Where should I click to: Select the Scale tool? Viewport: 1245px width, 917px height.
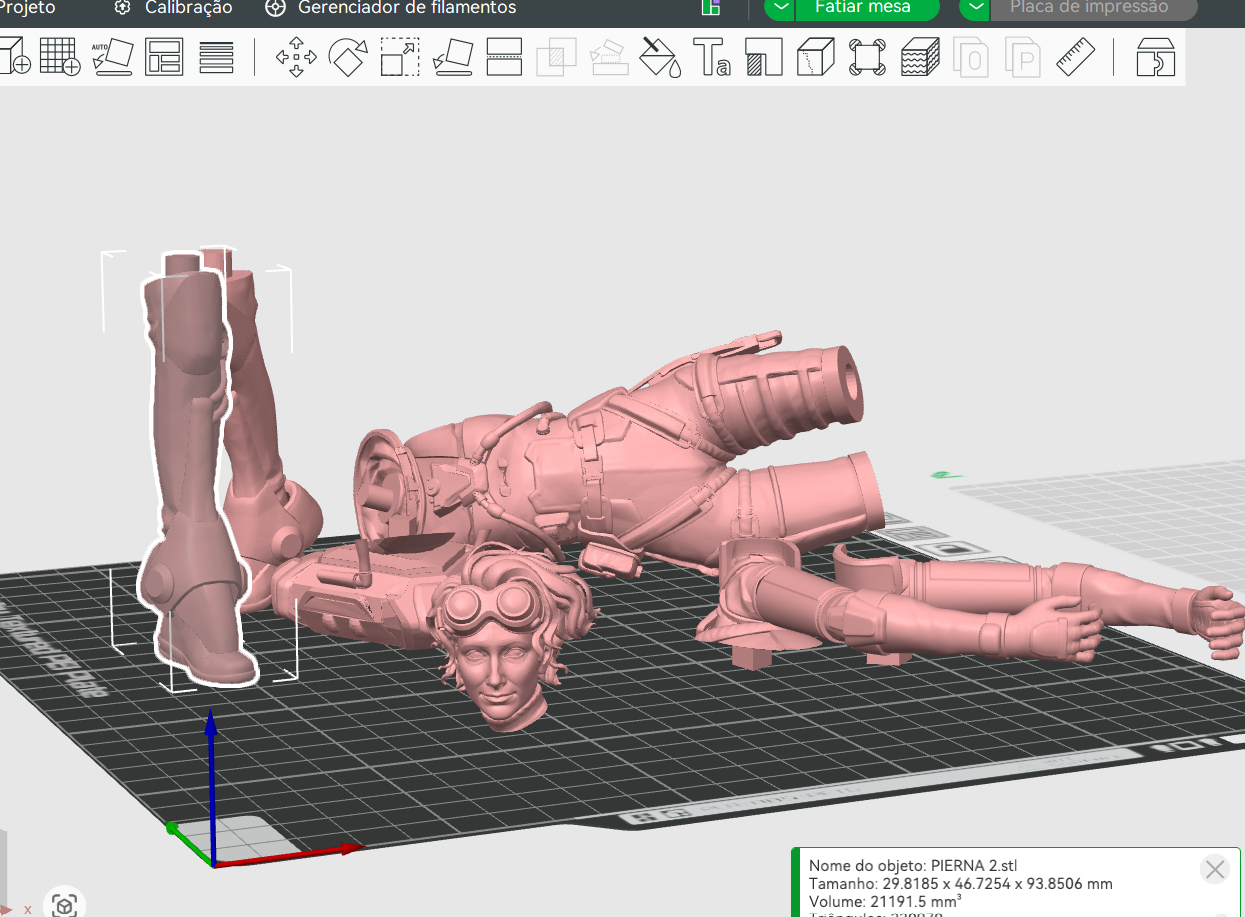point(400,57)
